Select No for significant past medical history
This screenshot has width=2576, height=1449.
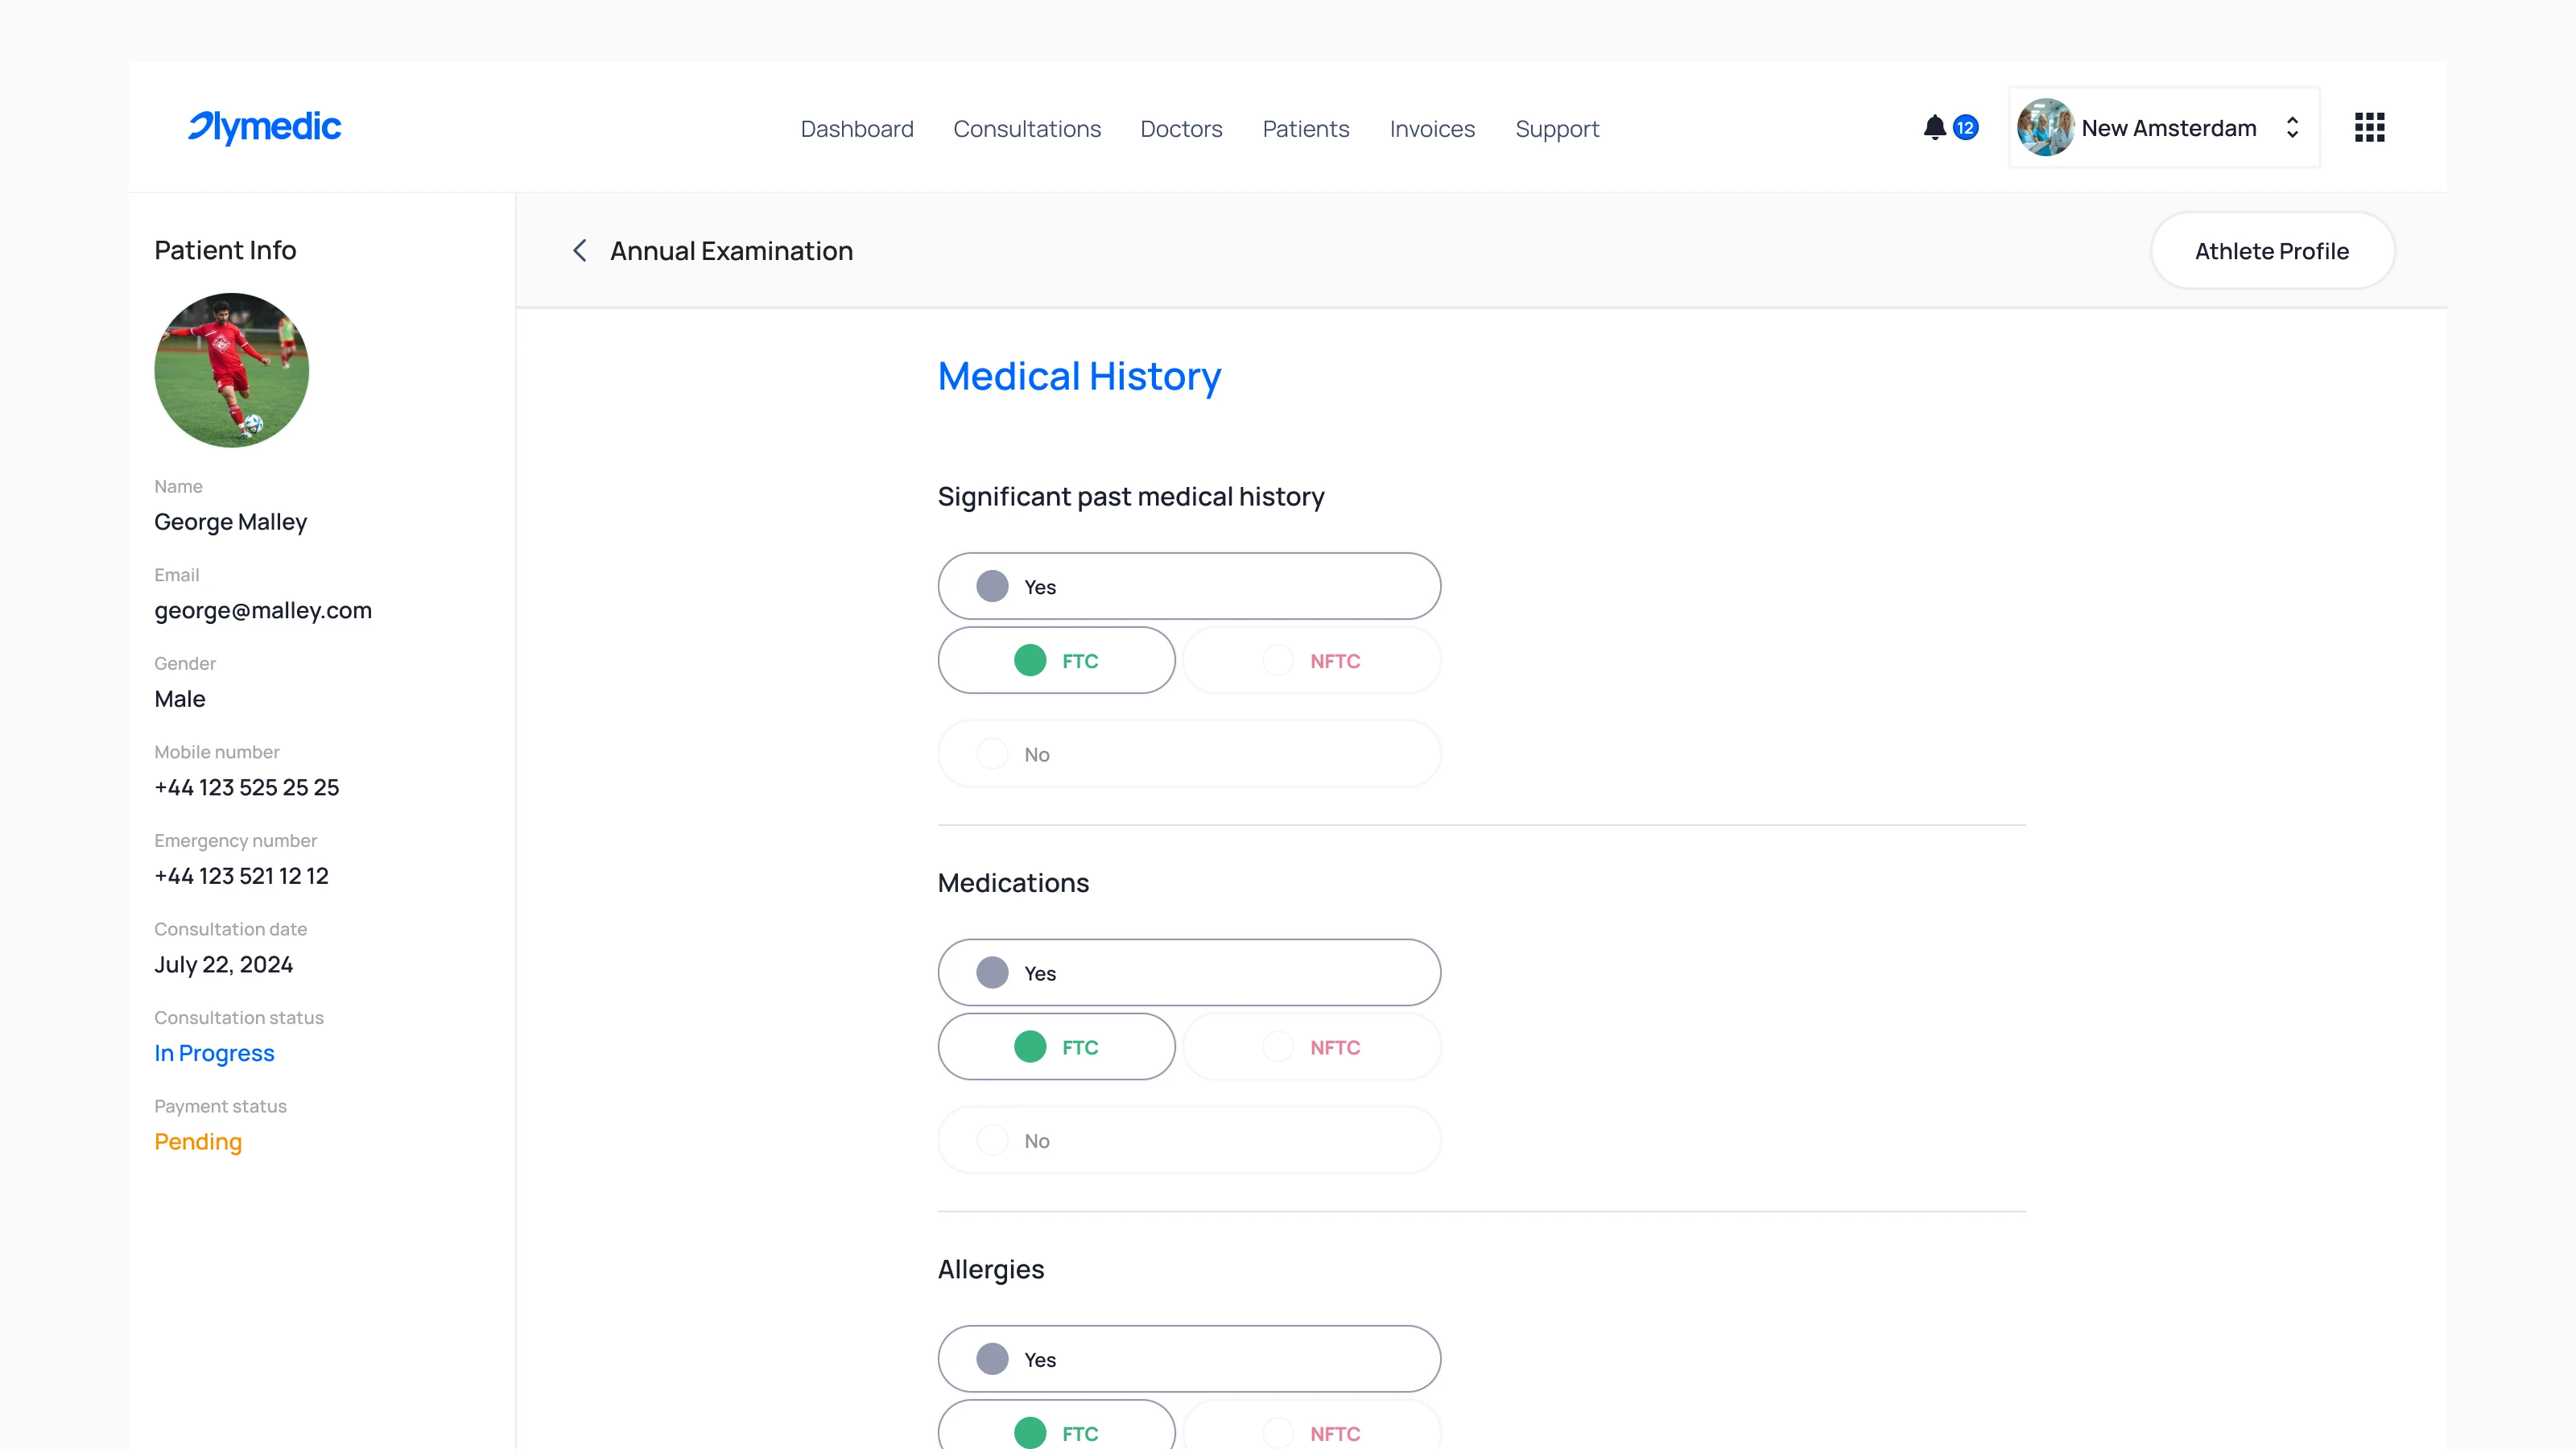coord(1189,753)
